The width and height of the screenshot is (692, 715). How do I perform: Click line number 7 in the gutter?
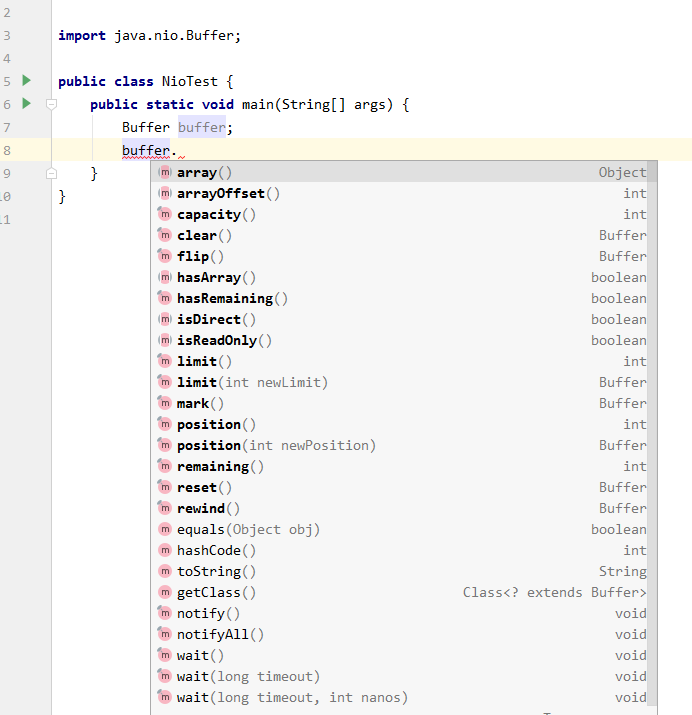tap(7, 127)
